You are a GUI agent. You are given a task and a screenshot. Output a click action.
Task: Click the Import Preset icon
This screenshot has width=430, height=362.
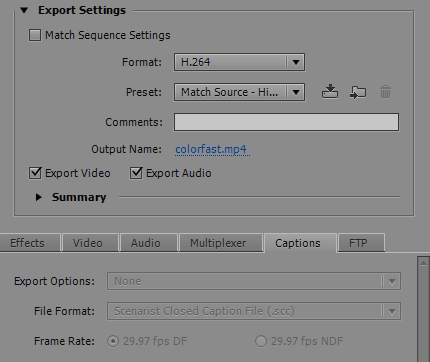pos(358,92)
